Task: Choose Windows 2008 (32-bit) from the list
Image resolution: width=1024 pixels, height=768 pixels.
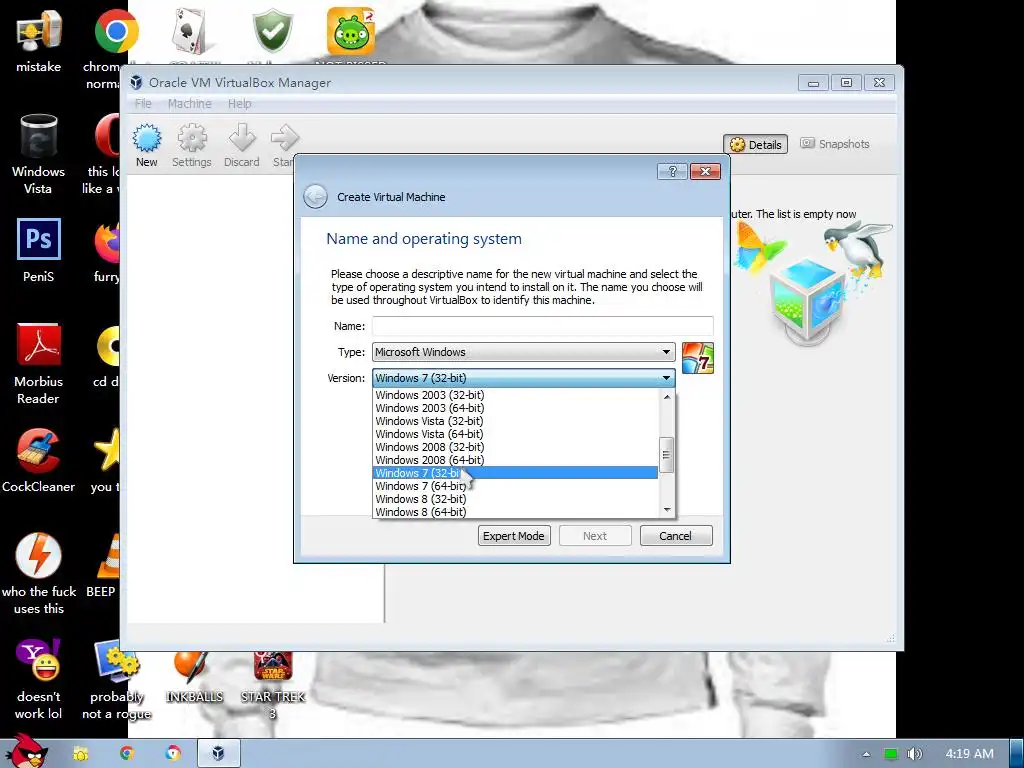Action: pos(516,447)
